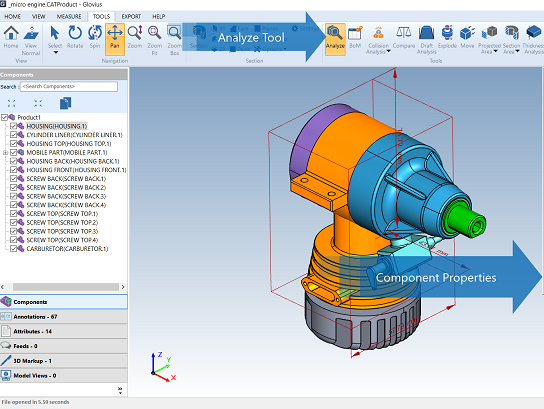Expand more panel options chevron
This screenshot has height=409, width=544.
coord(120,390)
